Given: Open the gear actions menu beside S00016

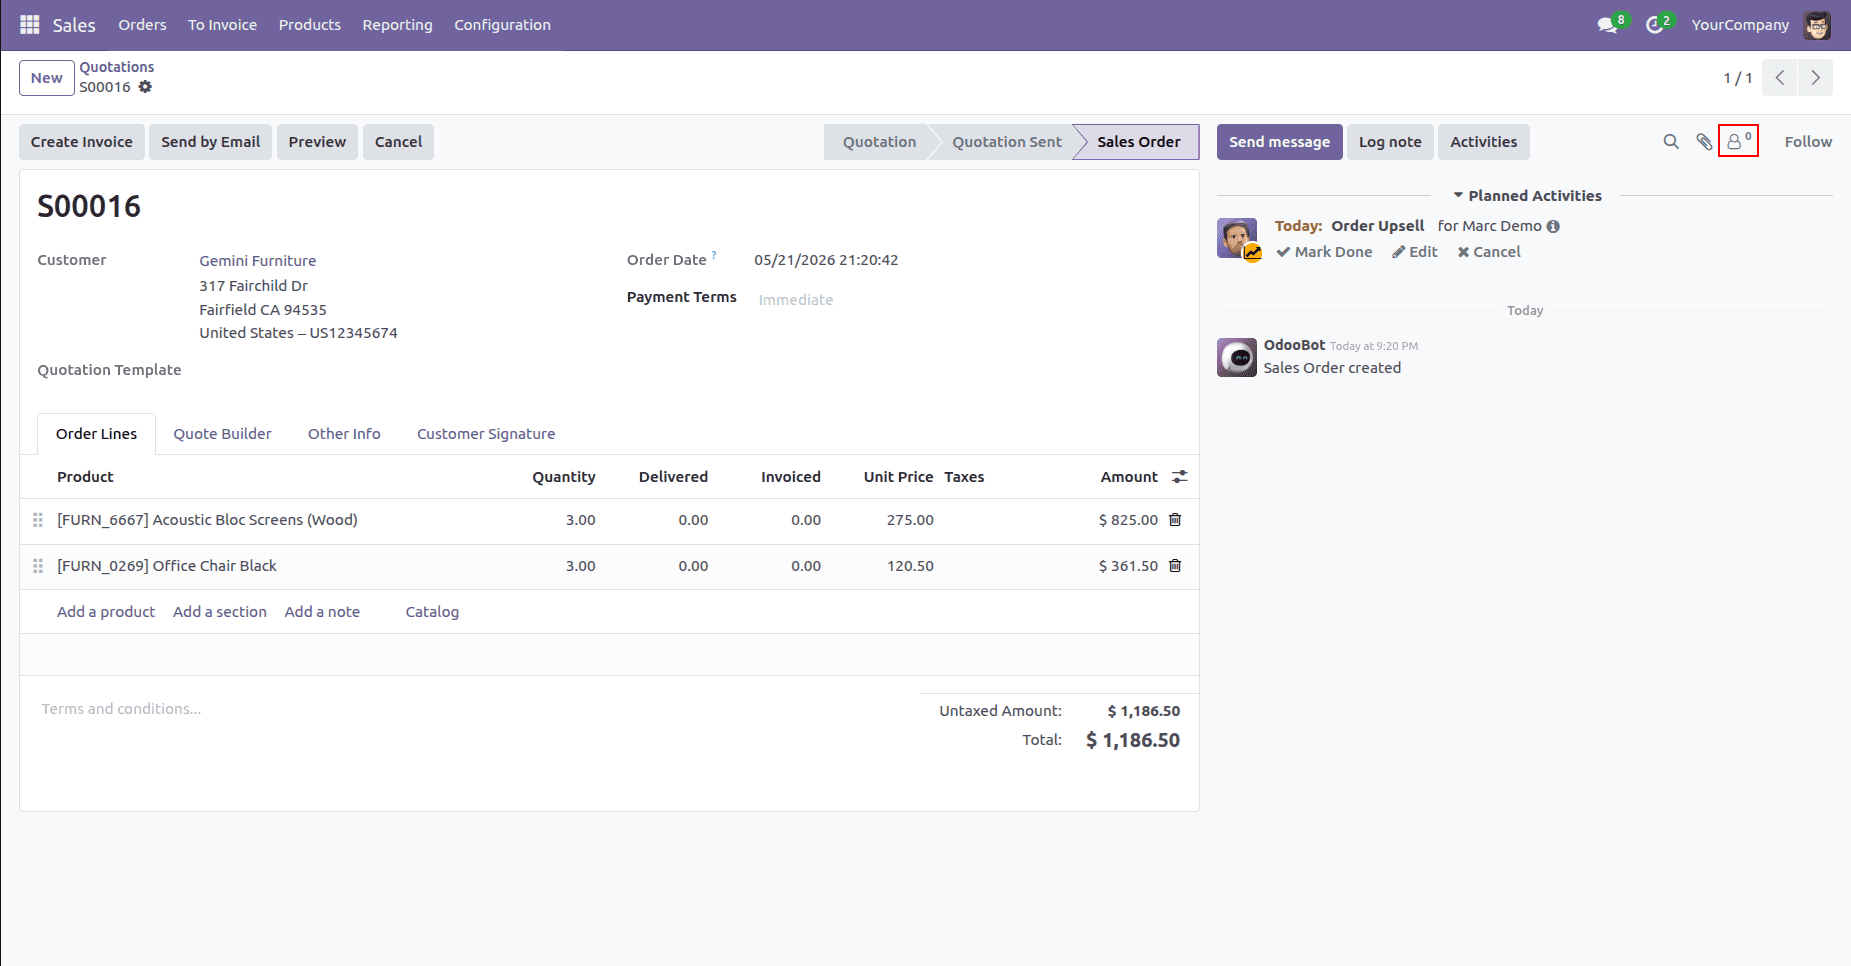Looking at the screenshot, I should [x=145, y=87].
